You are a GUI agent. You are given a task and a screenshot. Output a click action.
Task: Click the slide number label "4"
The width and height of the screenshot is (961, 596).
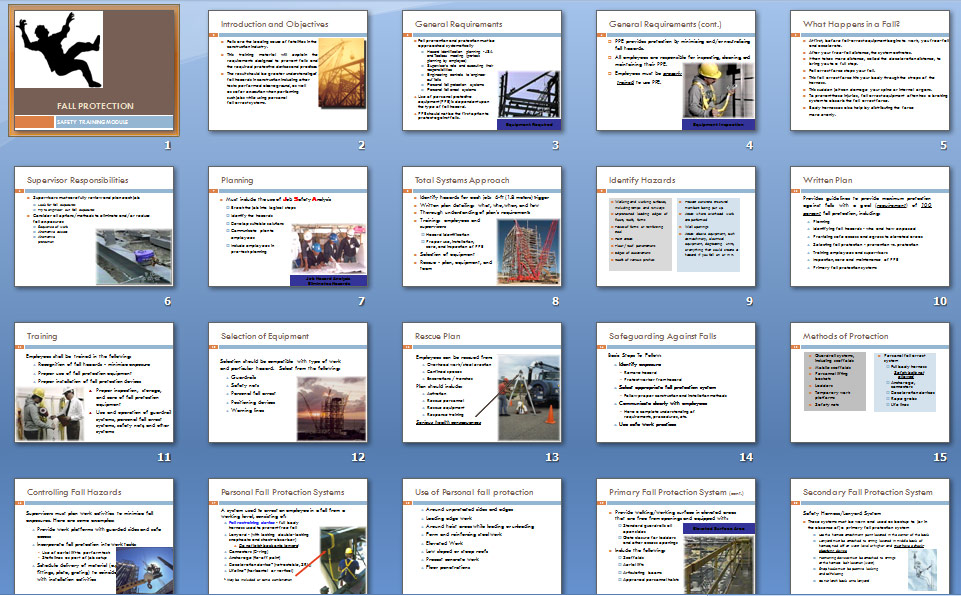(750, 145)
